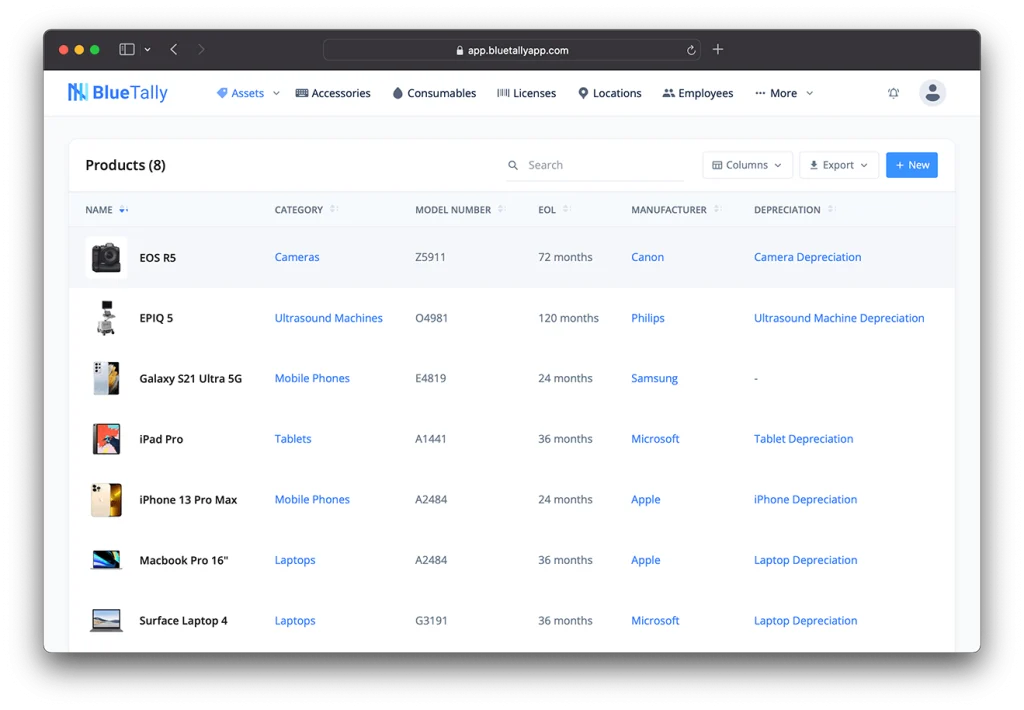Open Laptops link in Surface Laptop row
This screenshot has width=1024, height=710.
pos(295,621)
